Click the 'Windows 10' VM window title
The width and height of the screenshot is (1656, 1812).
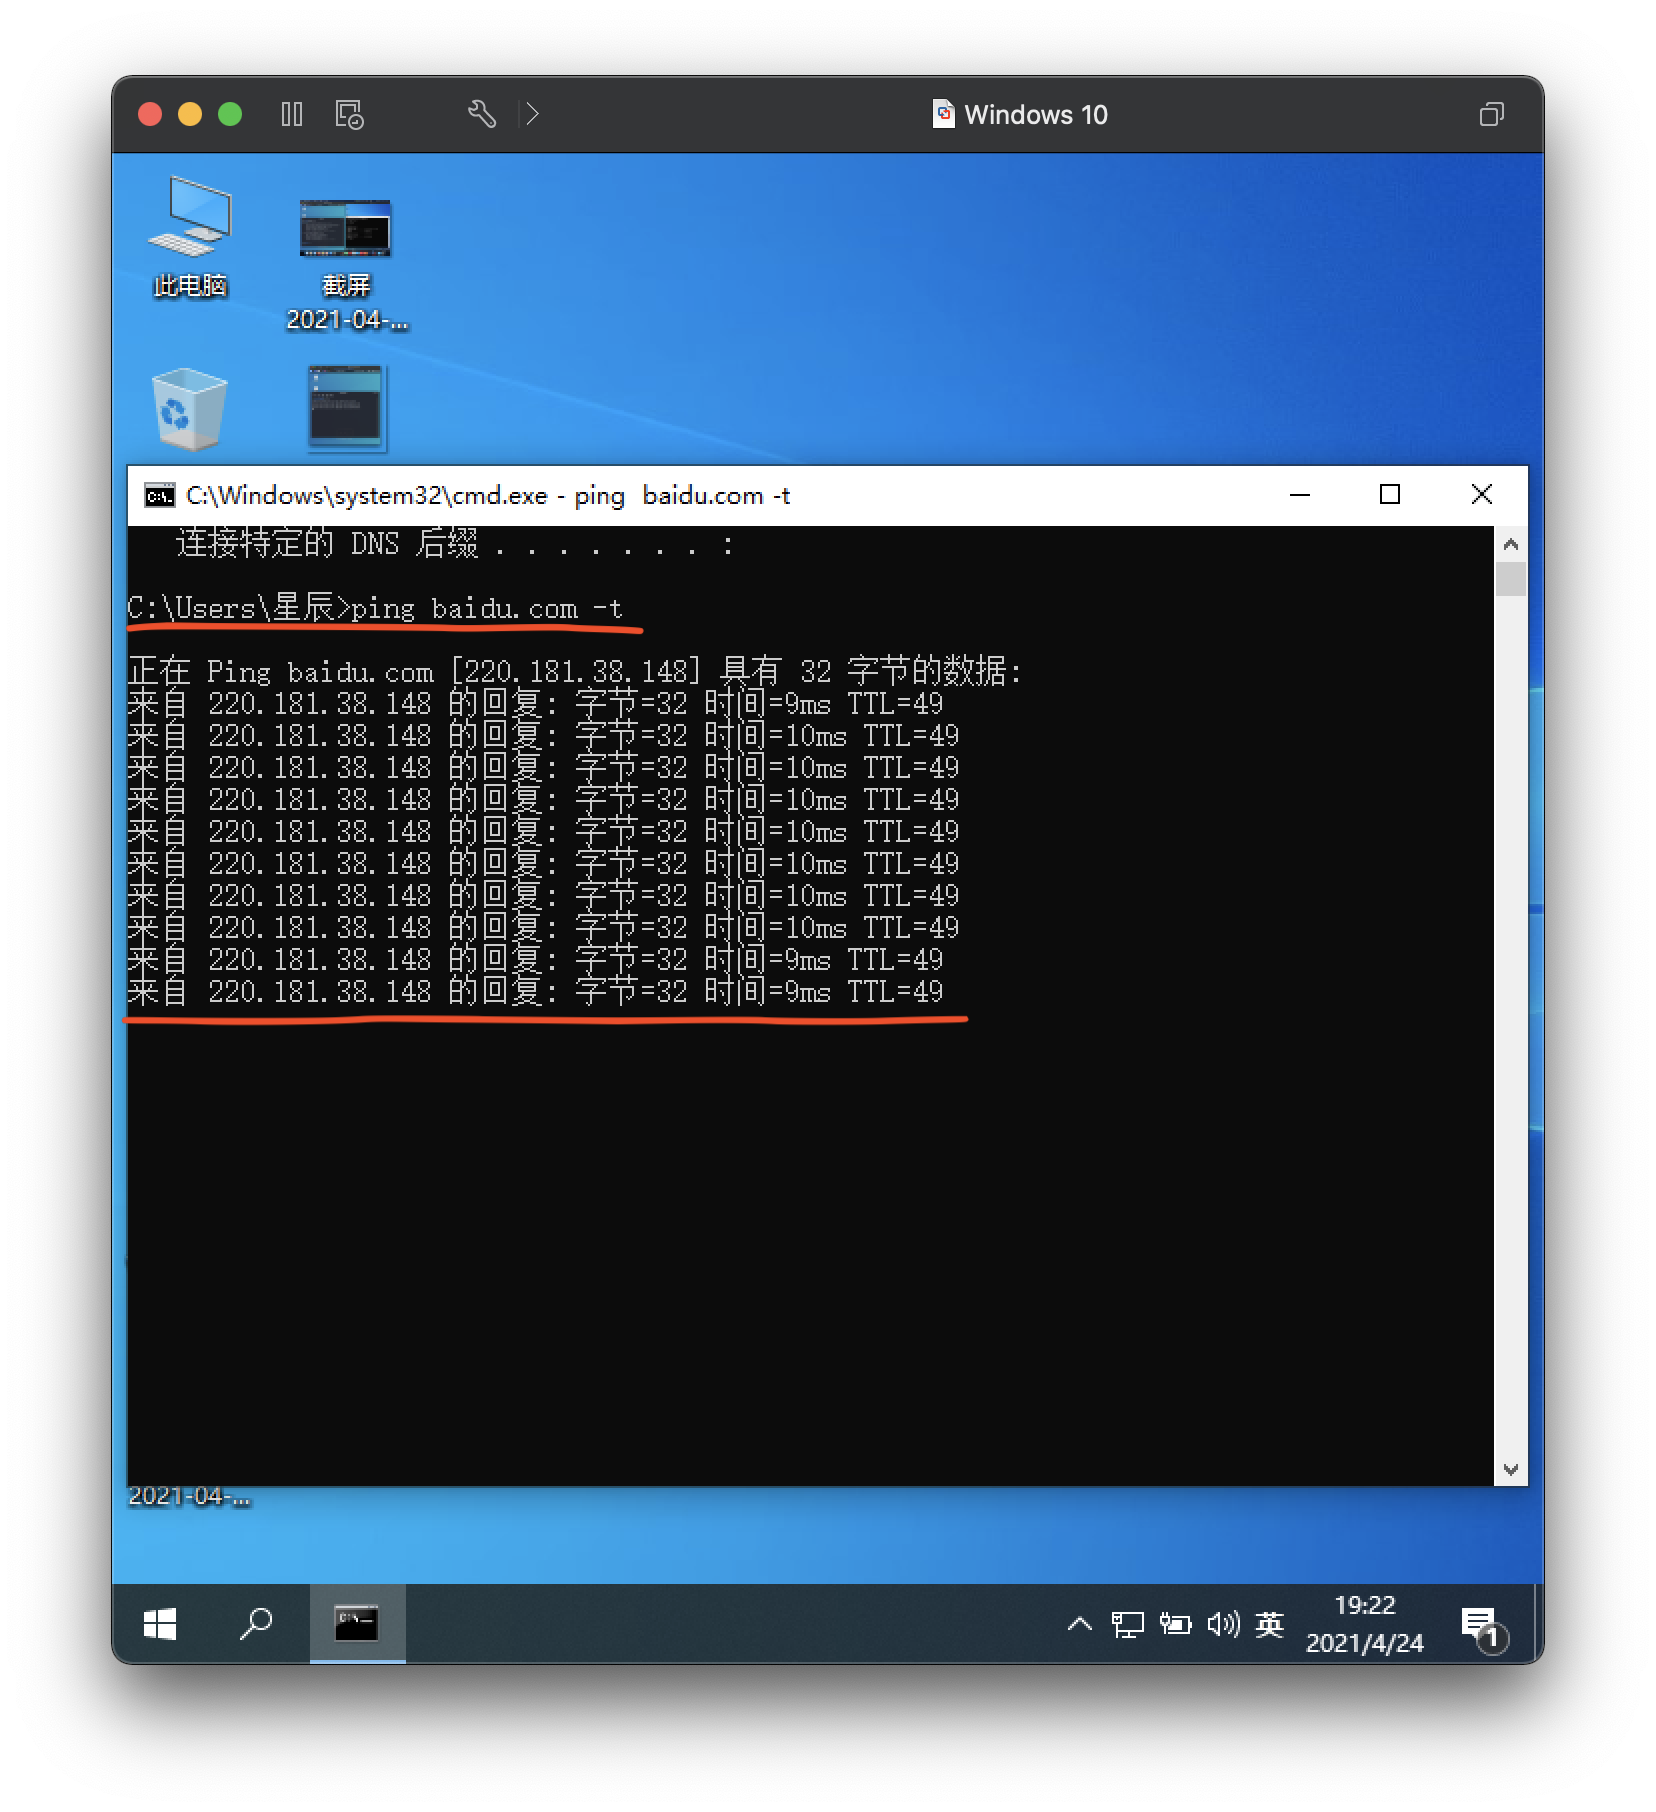(x=1036, y=114)
